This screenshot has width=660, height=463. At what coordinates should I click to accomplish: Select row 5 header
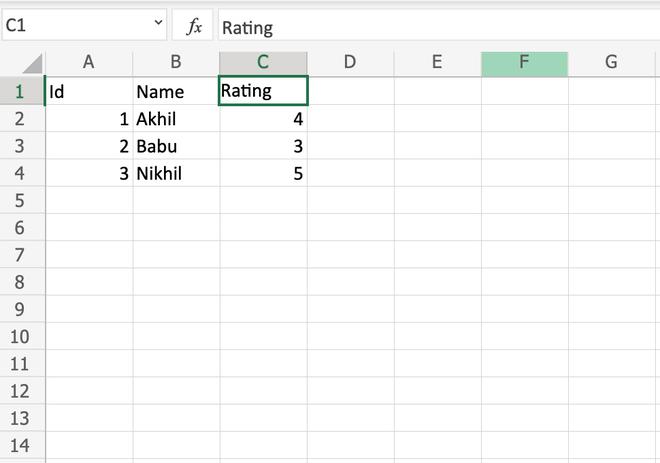[22, 201]
